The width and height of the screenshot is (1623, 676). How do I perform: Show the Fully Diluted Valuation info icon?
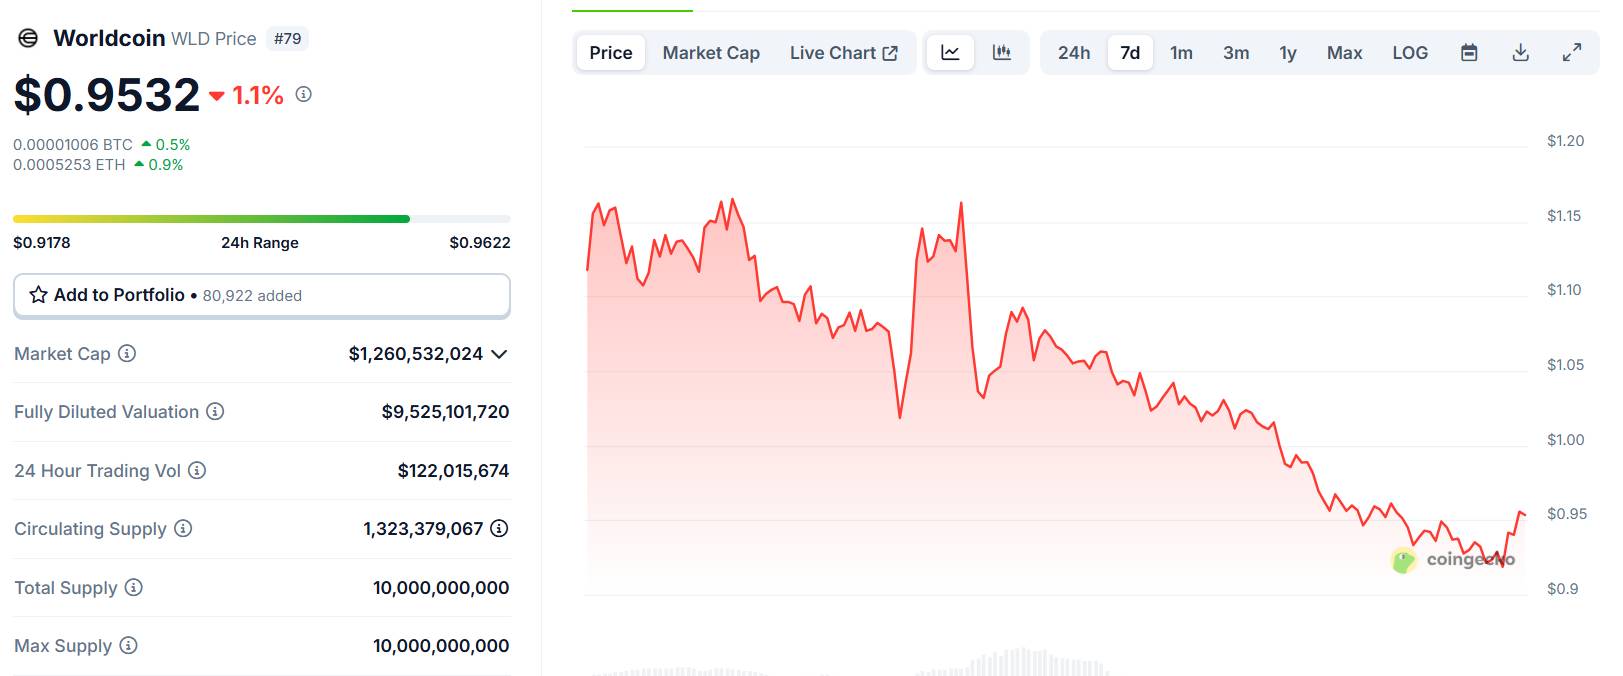point(215,411)
